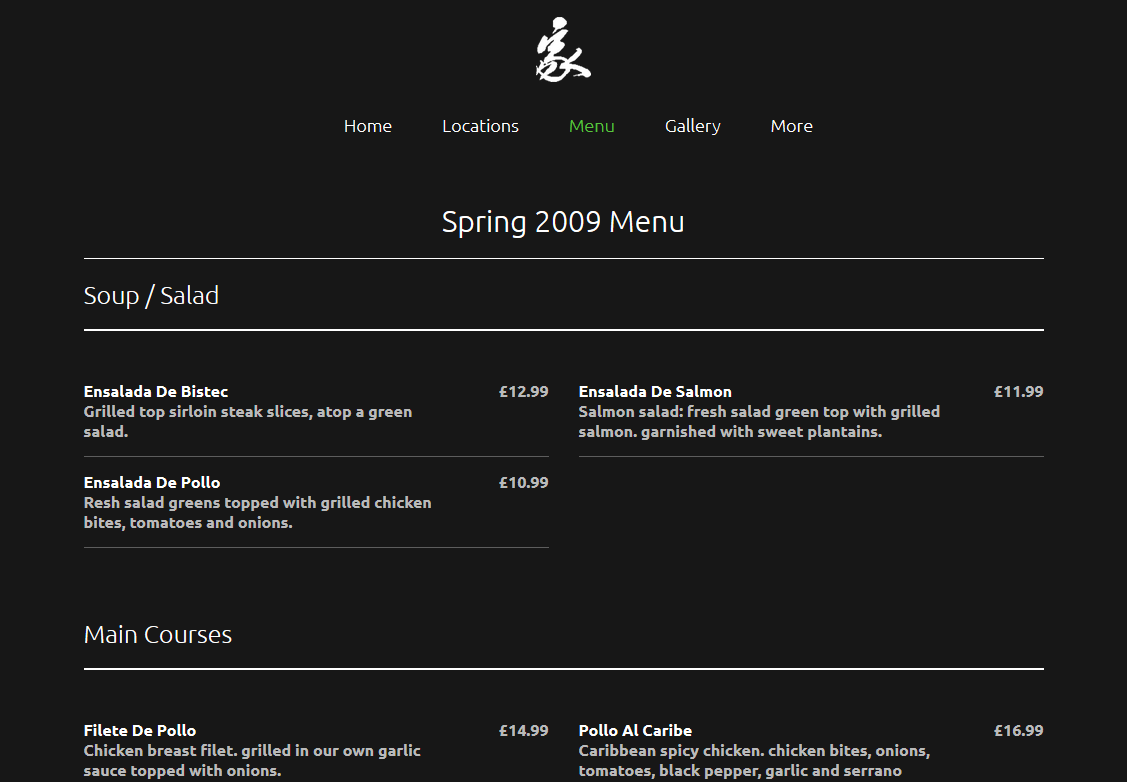Screen dimensions: 1127x782
Task: Click the £16.99 Pollo Al Caribe price
Action: pyautogui.click(x=1018, y=730)
